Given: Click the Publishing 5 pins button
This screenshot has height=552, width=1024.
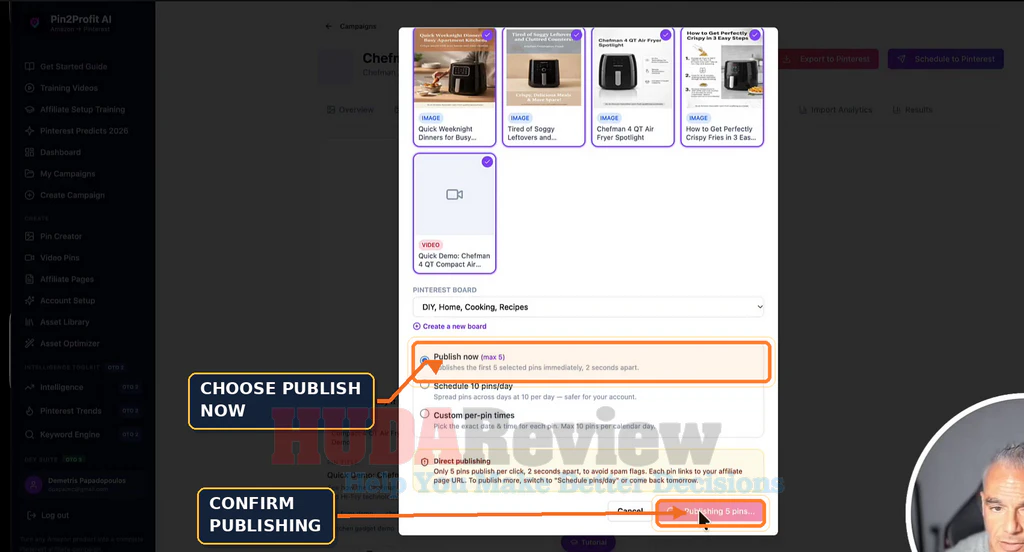Looking at the screenshot, I should click(710, 511).
